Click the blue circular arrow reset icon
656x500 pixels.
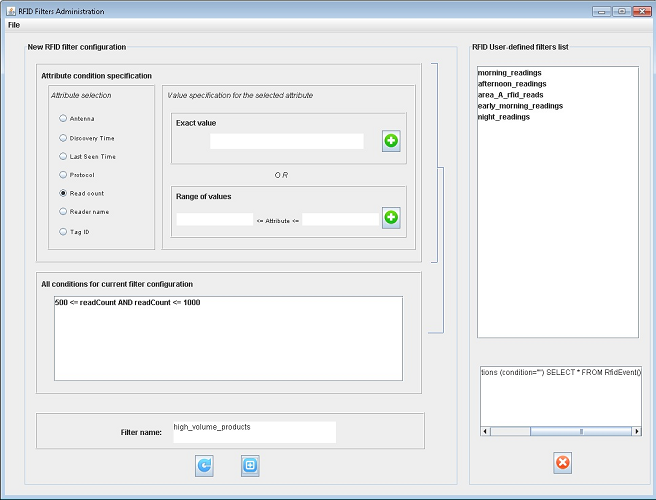[204, 465]
